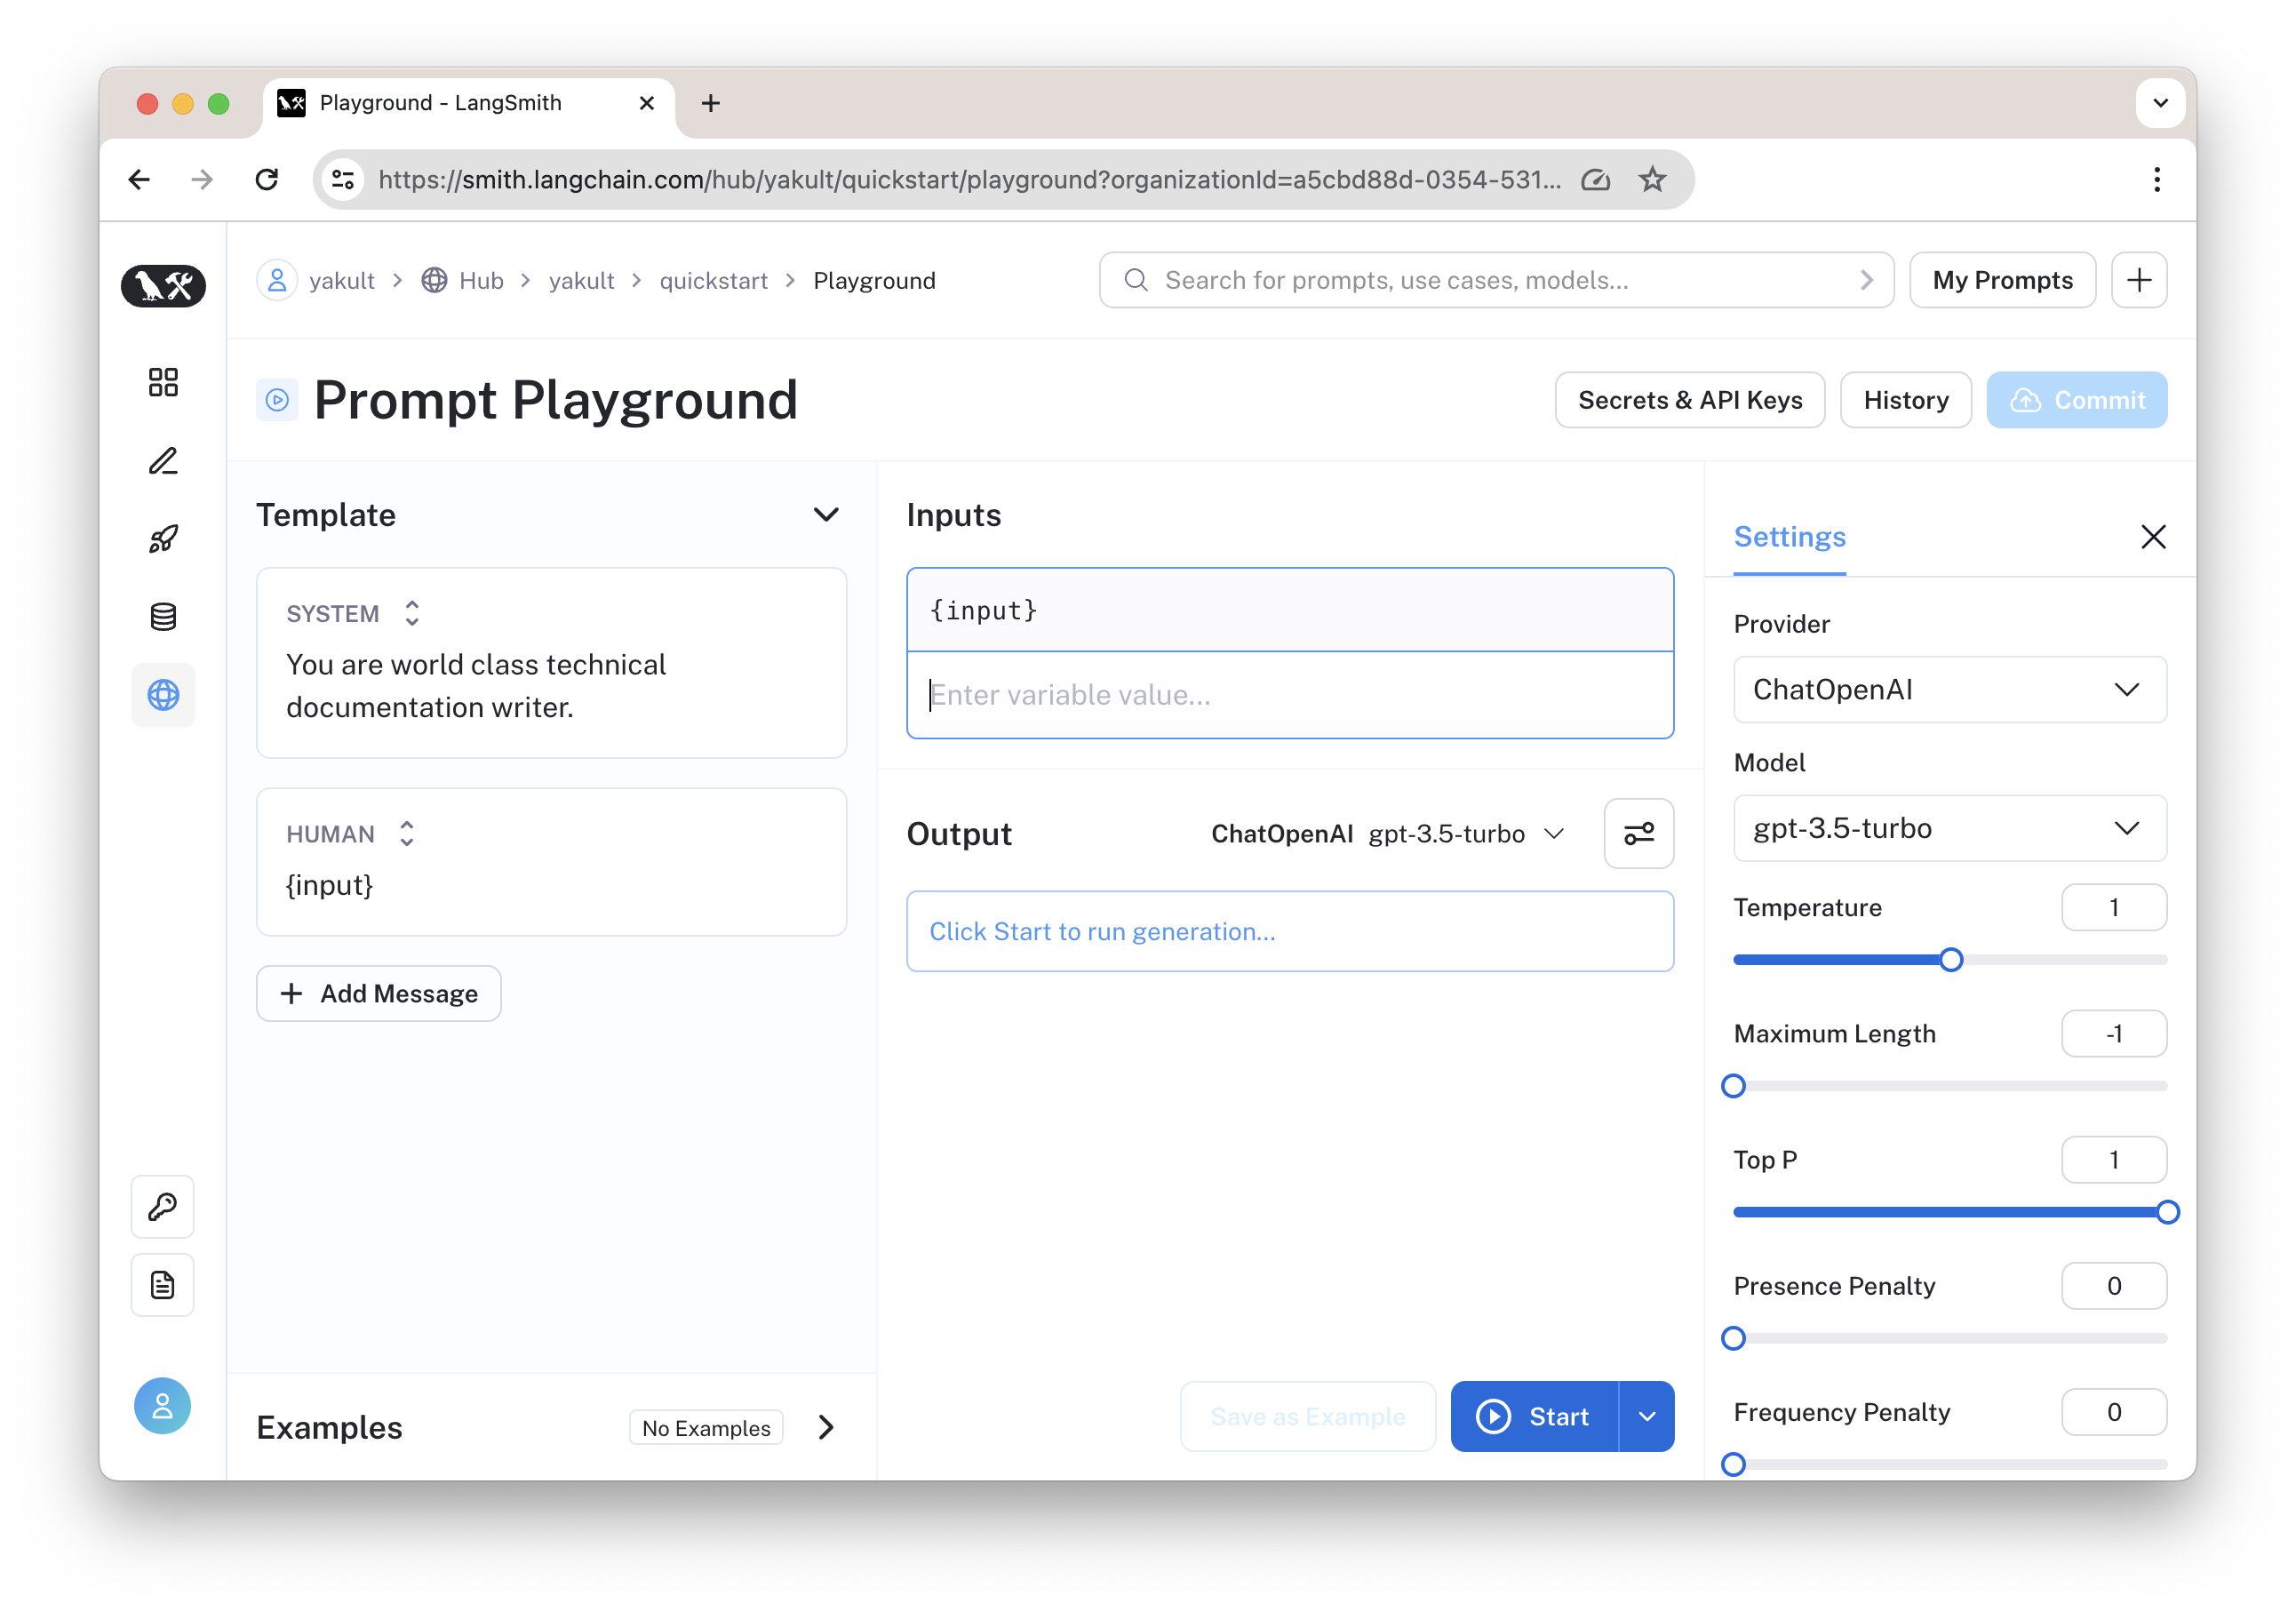2296x1612 pixels.
Task: Click the plus icon next to My Prompts
Action: coord(2139,280)
